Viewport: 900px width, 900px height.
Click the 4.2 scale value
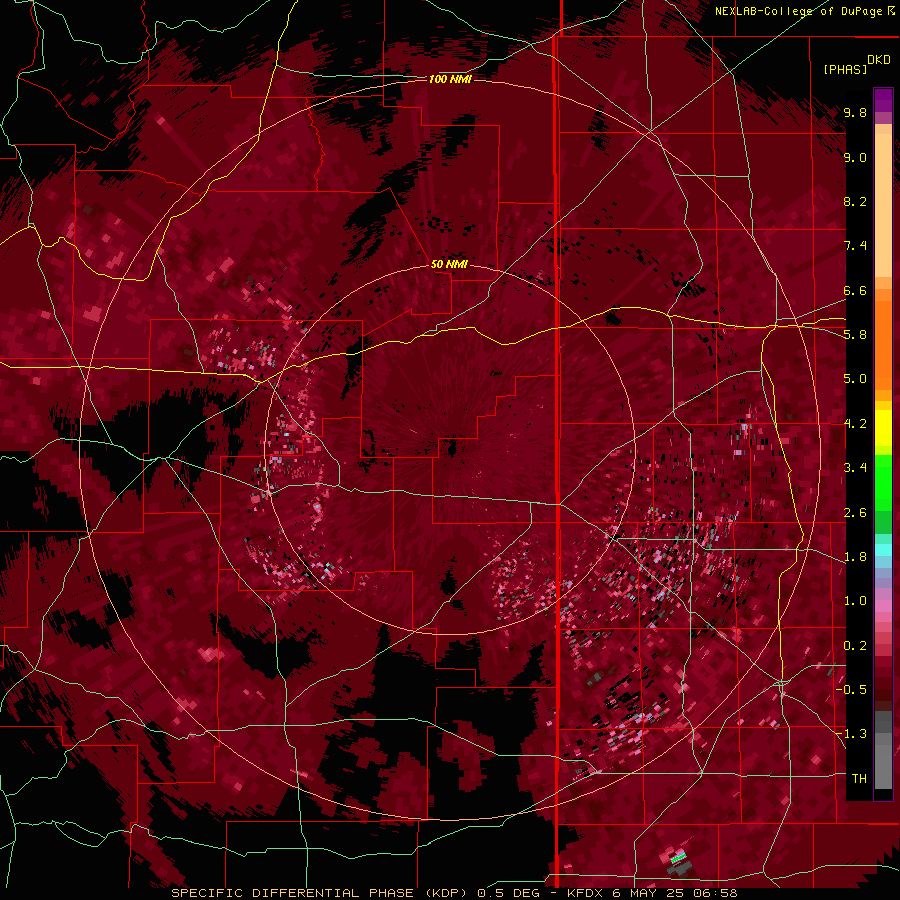[x=855, y=424]
